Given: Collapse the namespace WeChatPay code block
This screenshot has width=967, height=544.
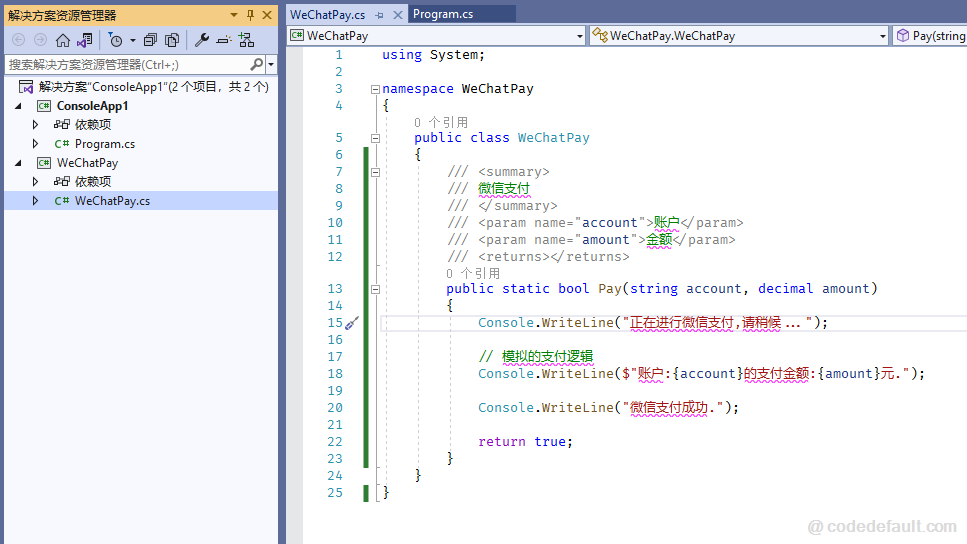Looking at the screenshot, I should tap(375, 89).
